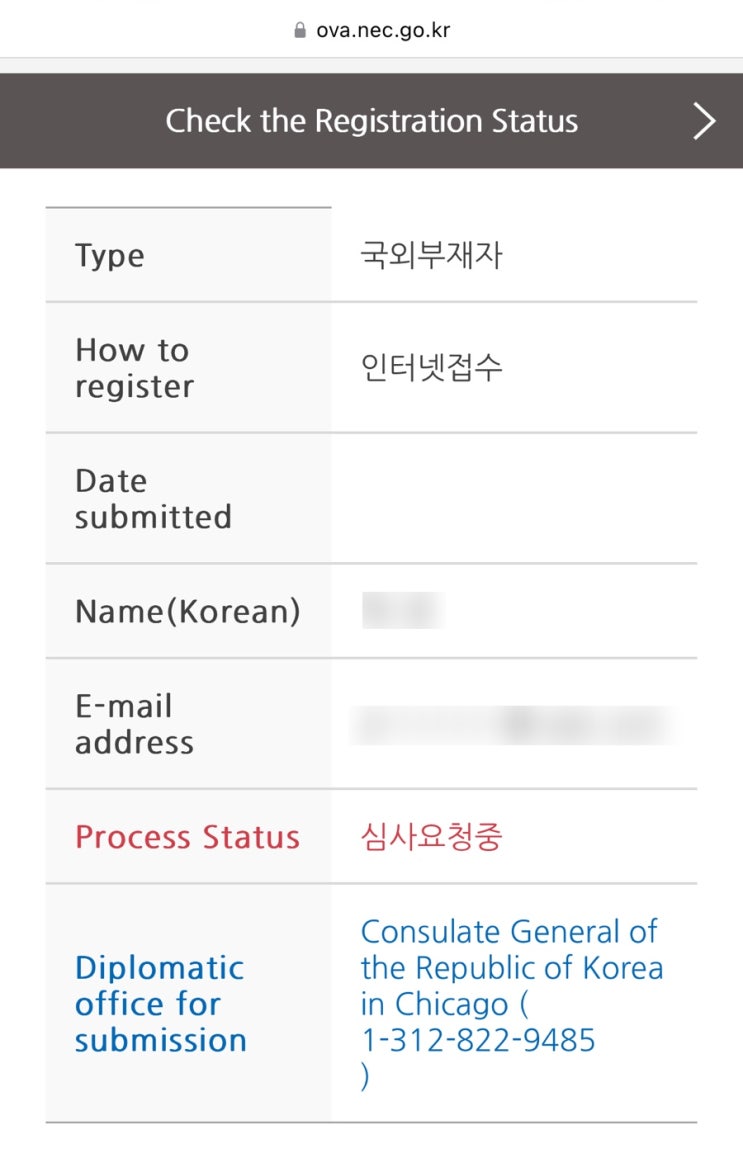Image resolution: width=743 pixels, height=1158 pixels.
Task: Click the closing parenthesis below the phone number
Action: (x=365, y=1077)
